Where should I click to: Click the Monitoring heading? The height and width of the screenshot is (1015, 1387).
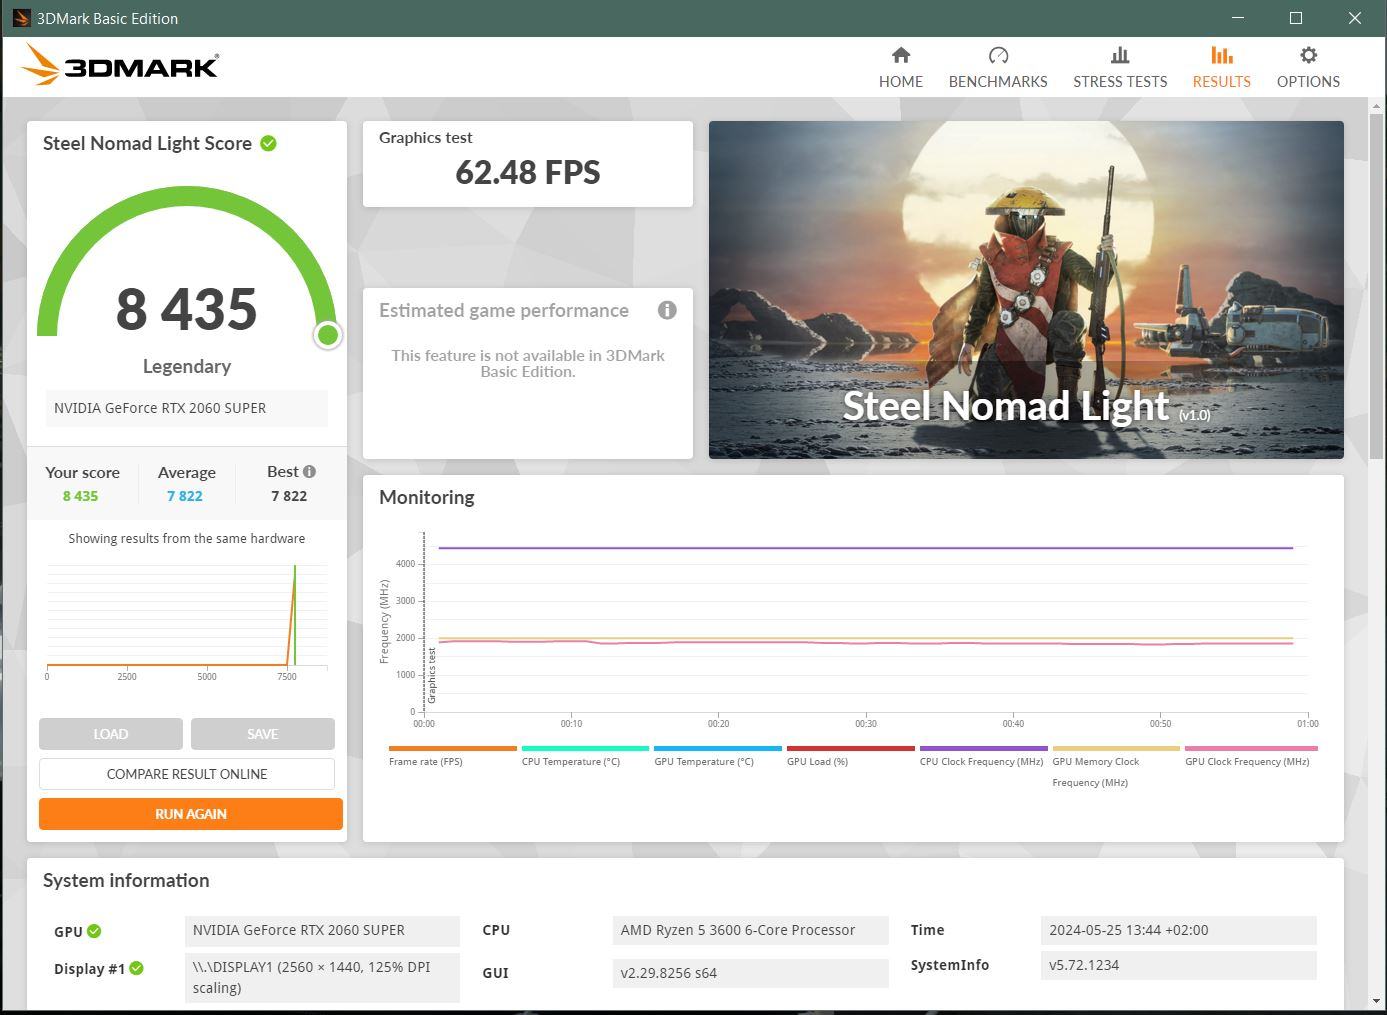pos(427,497)
